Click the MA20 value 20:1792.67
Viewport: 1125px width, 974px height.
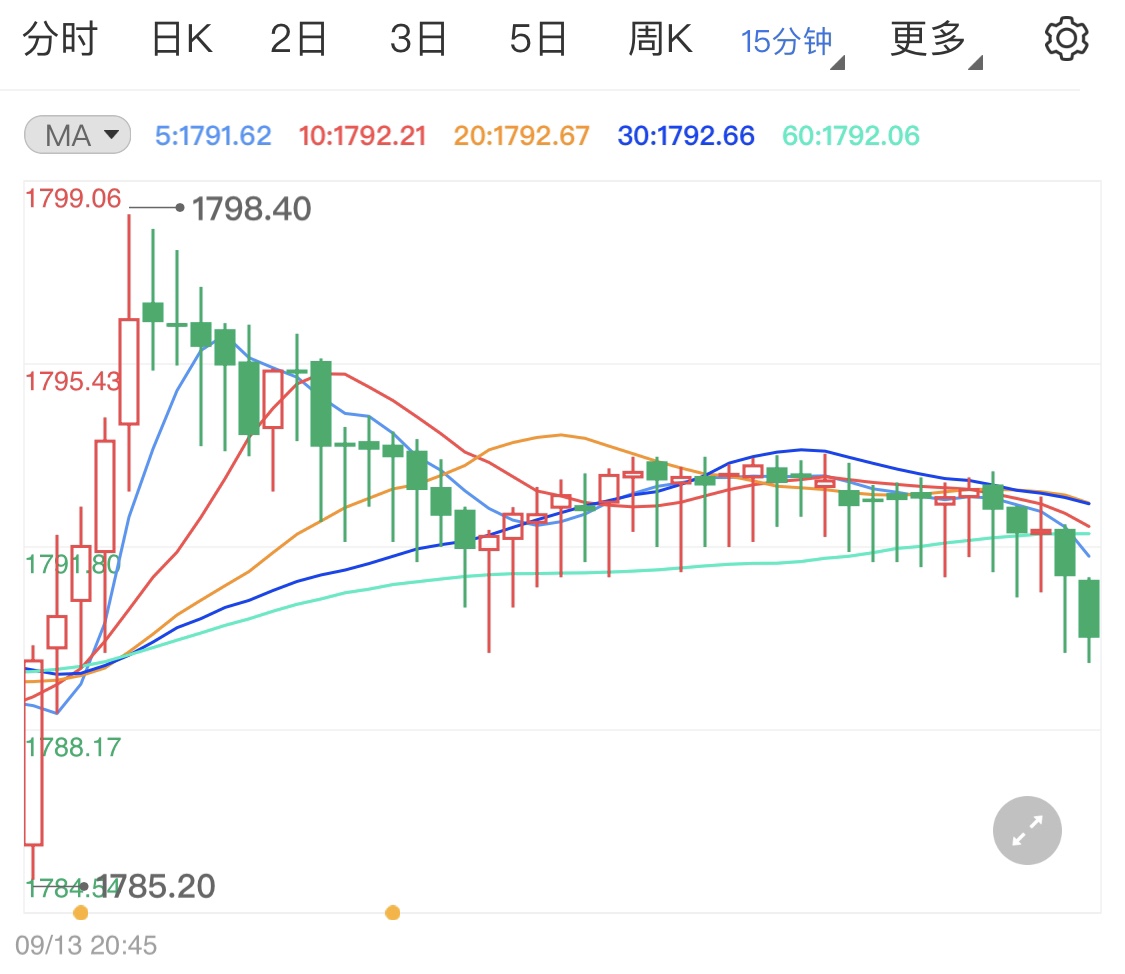[x=522, y=136]
